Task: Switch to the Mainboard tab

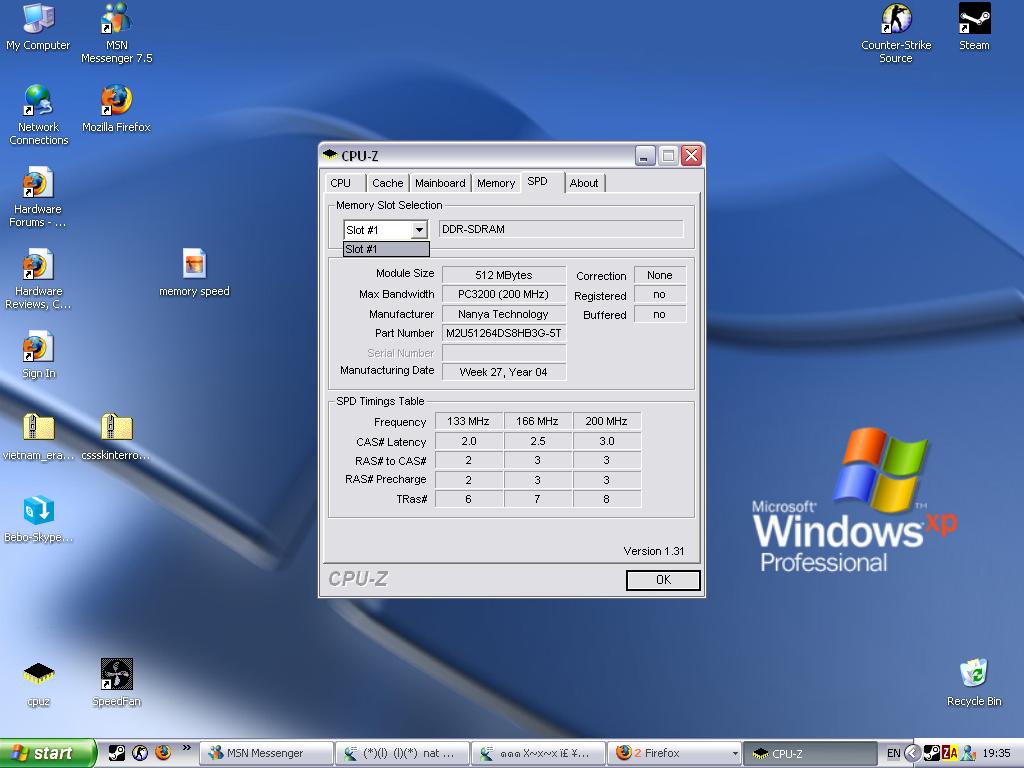Action: [440, 183]
